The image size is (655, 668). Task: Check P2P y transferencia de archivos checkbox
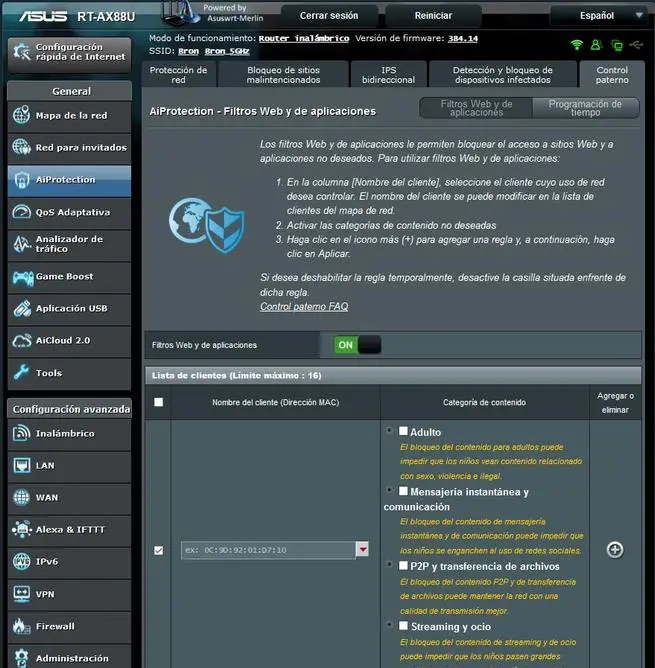[x=403, y=565]
